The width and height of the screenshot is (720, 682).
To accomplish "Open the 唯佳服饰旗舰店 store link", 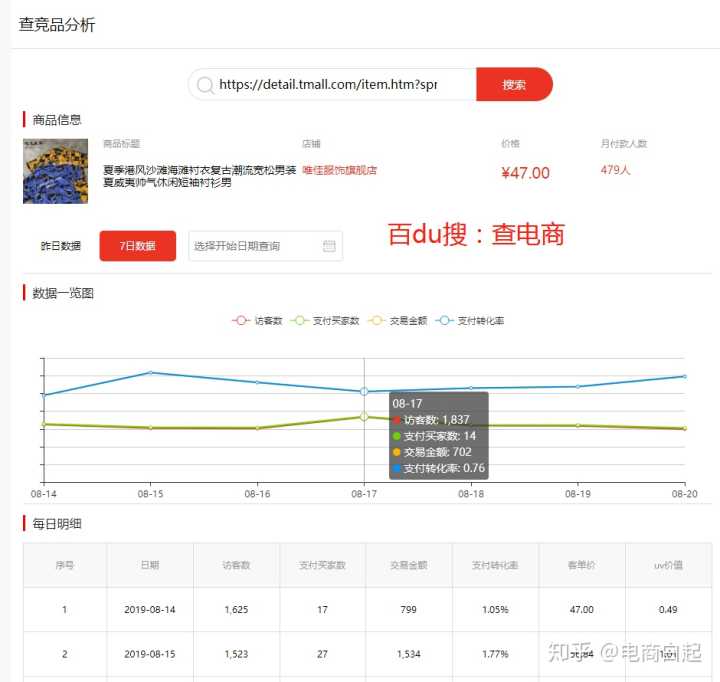I will point(340,170).
